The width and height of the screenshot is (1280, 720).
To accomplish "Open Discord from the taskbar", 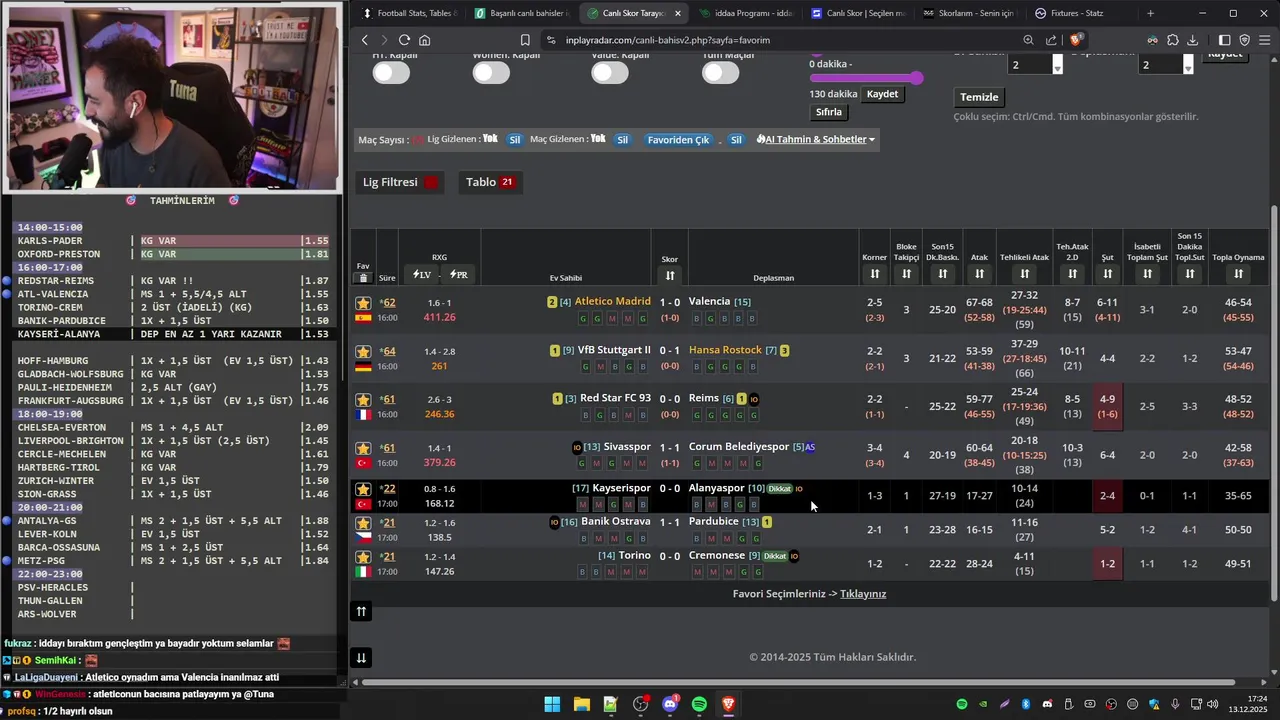I will click(670, 704).
